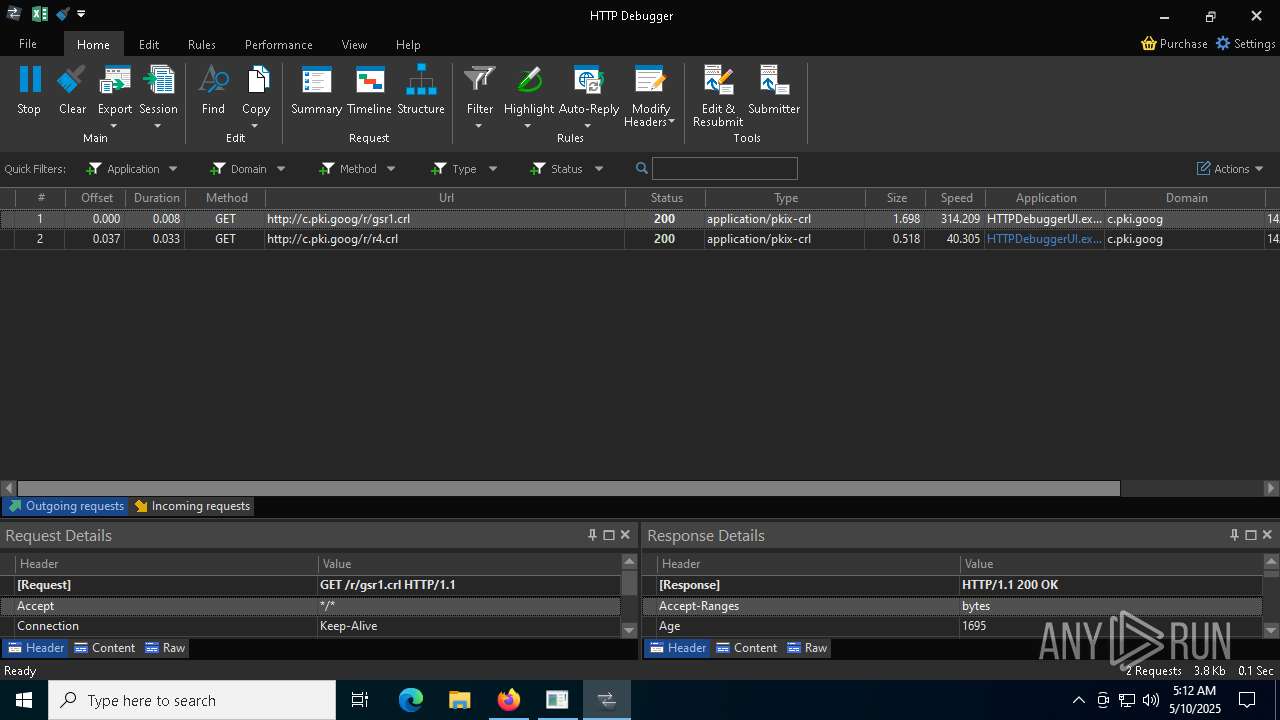The height and width of the screenshot is (720, 1280).
Task: Close the Response Details panel
Action: tap(1267, 535)
